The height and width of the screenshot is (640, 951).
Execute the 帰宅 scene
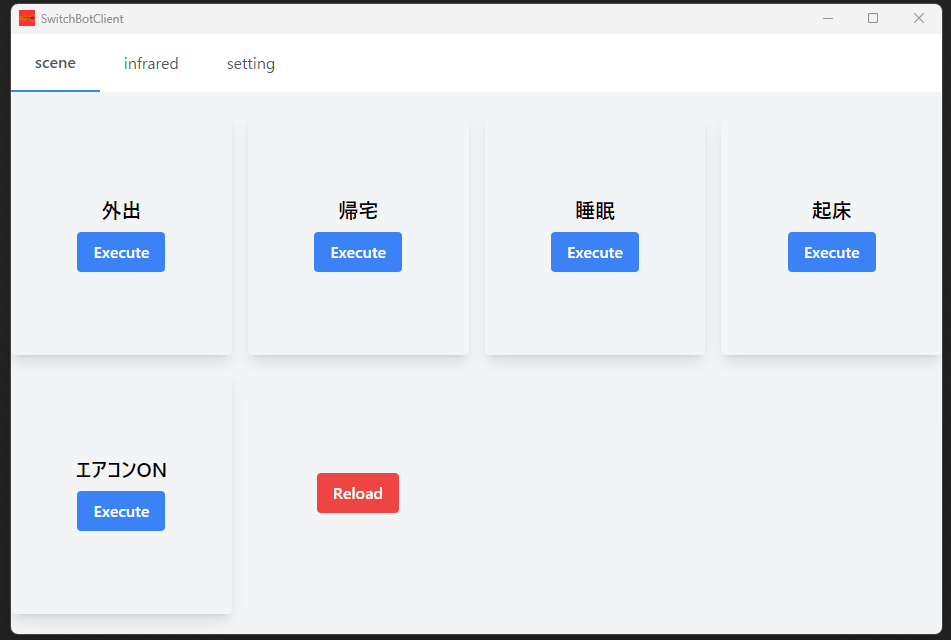[357, 252]
